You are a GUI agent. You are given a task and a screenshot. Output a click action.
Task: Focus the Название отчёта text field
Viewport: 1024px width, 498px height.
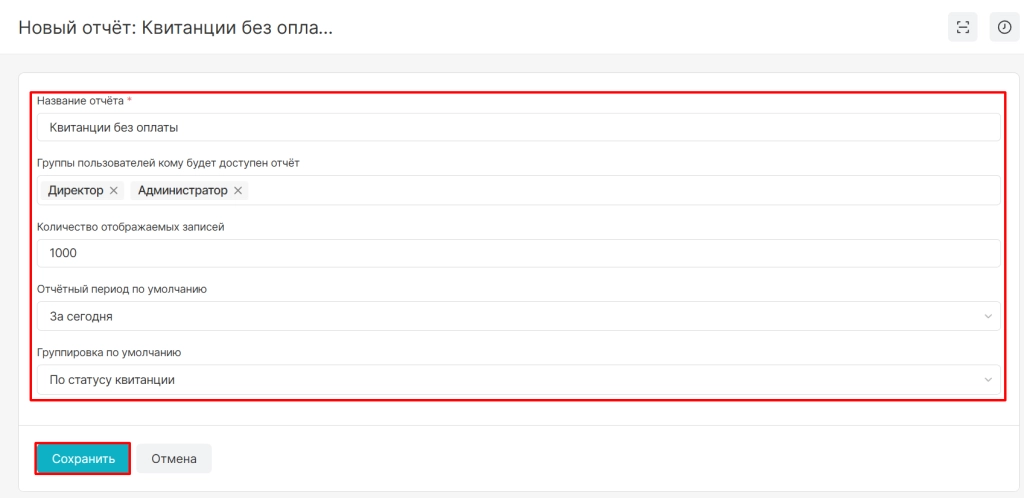tap(519, 127)
